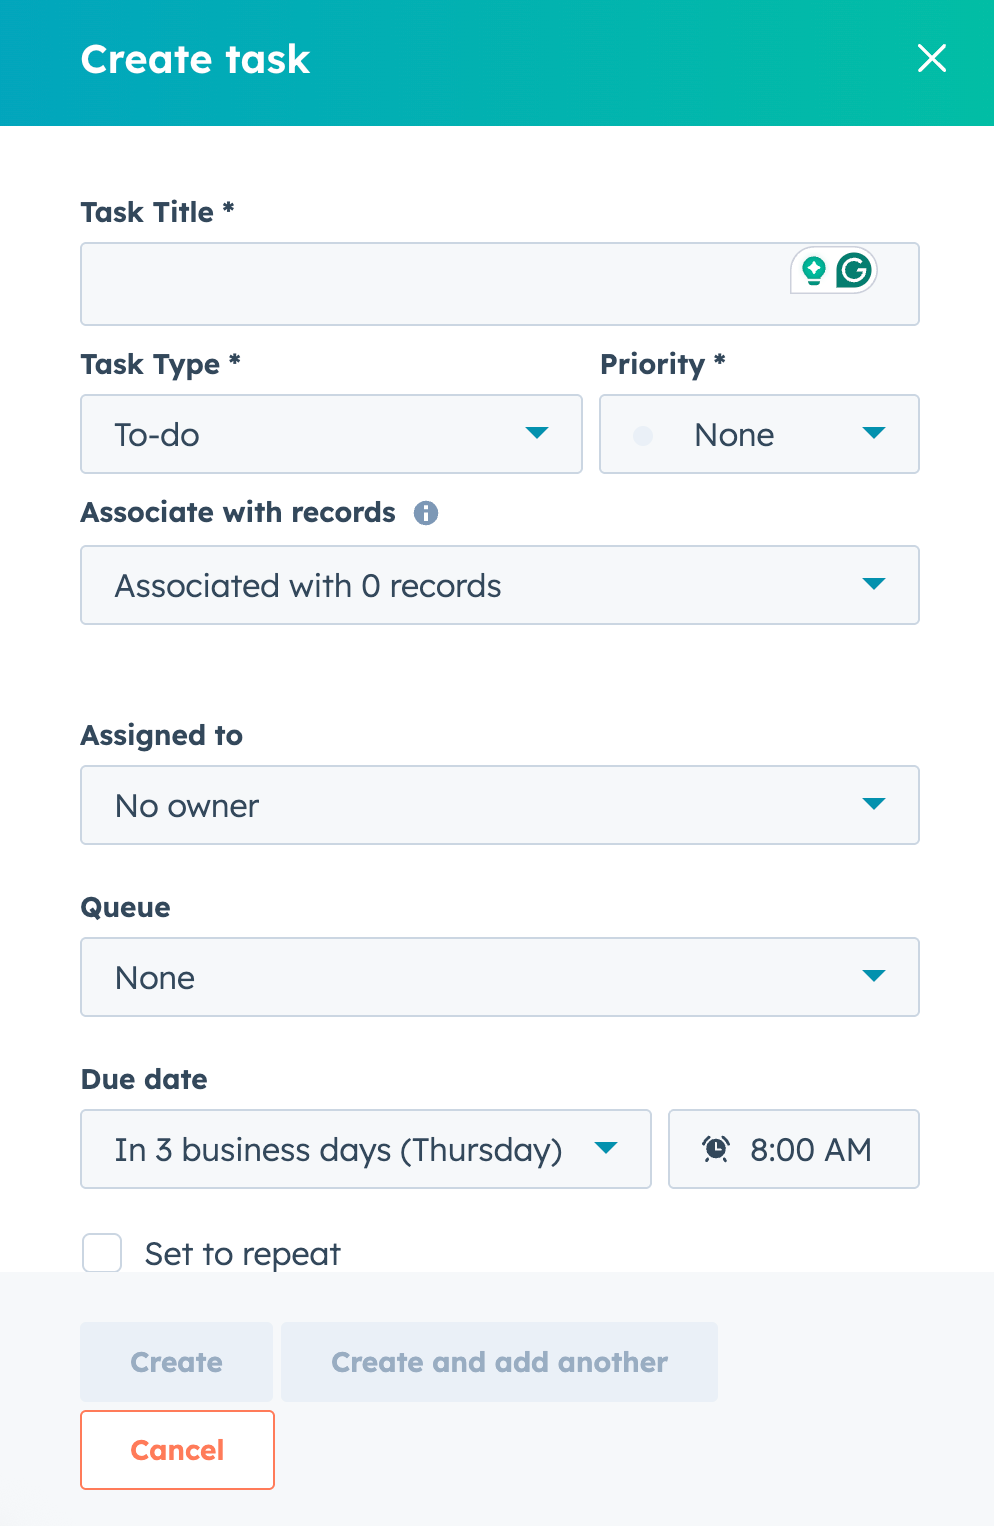Click the 8:00 AM time field
This screenshot has width=994, height=1526.
pos(810,1149)
